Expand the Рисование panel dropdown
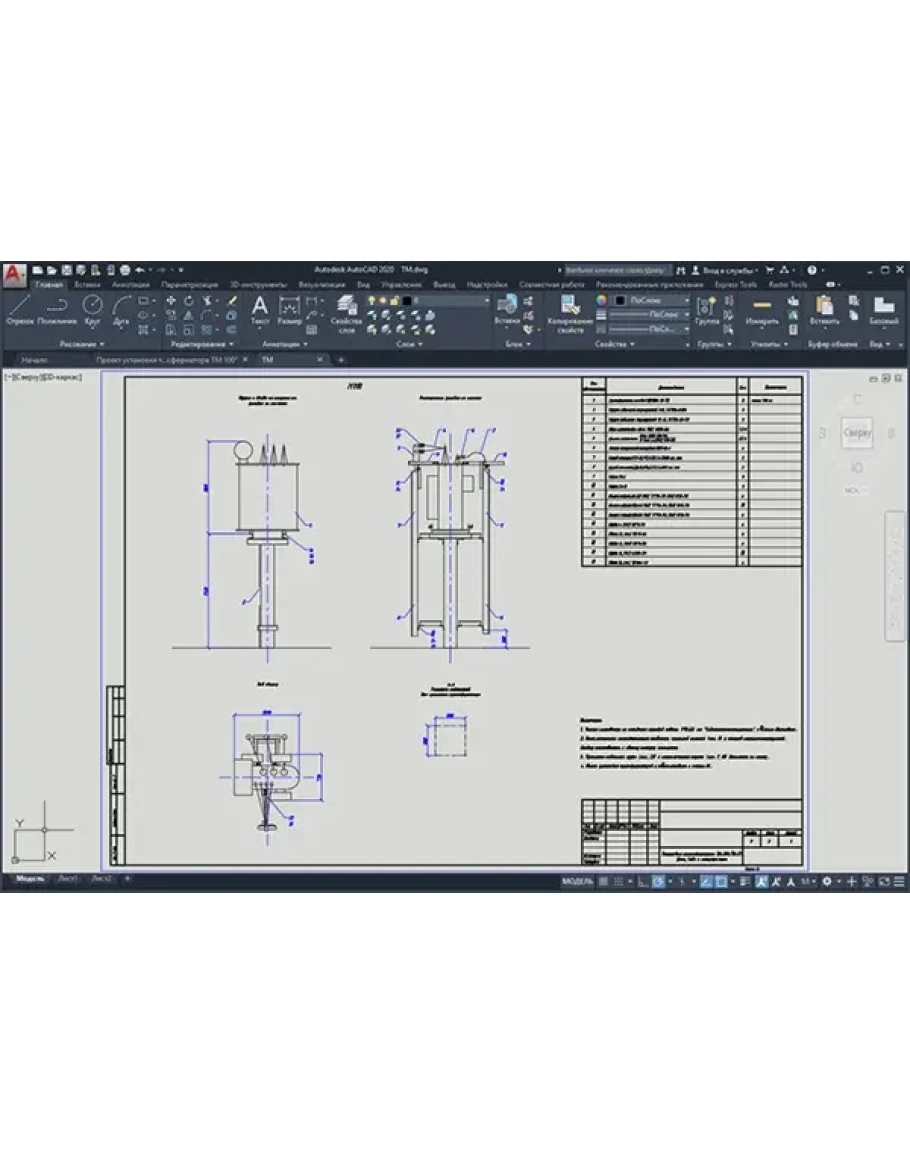This screenshot has width=910, height=1155. pyautogui.click(x=82, y=344)
